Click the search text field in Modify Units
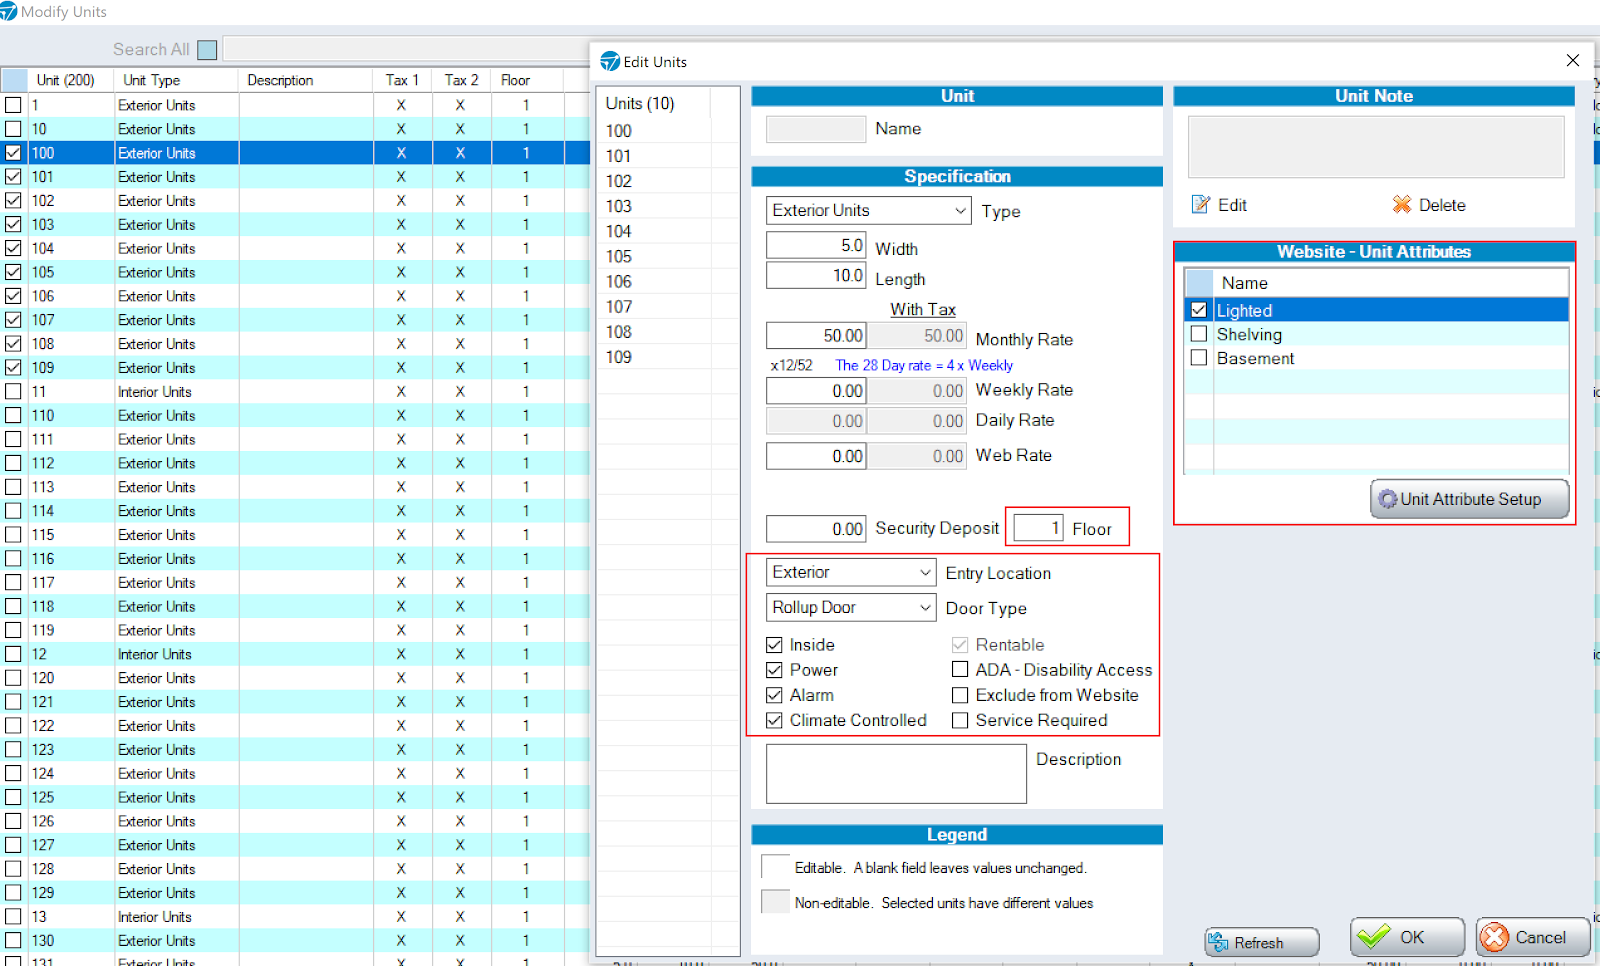The image size is (1600, 966). [405, 49]
